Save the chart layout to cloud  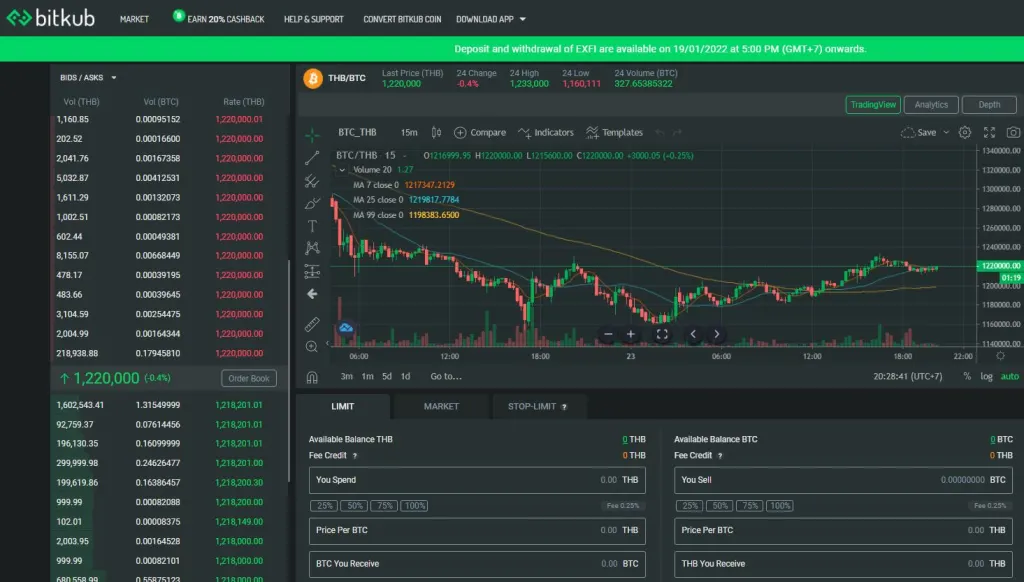tap(919, 133)
